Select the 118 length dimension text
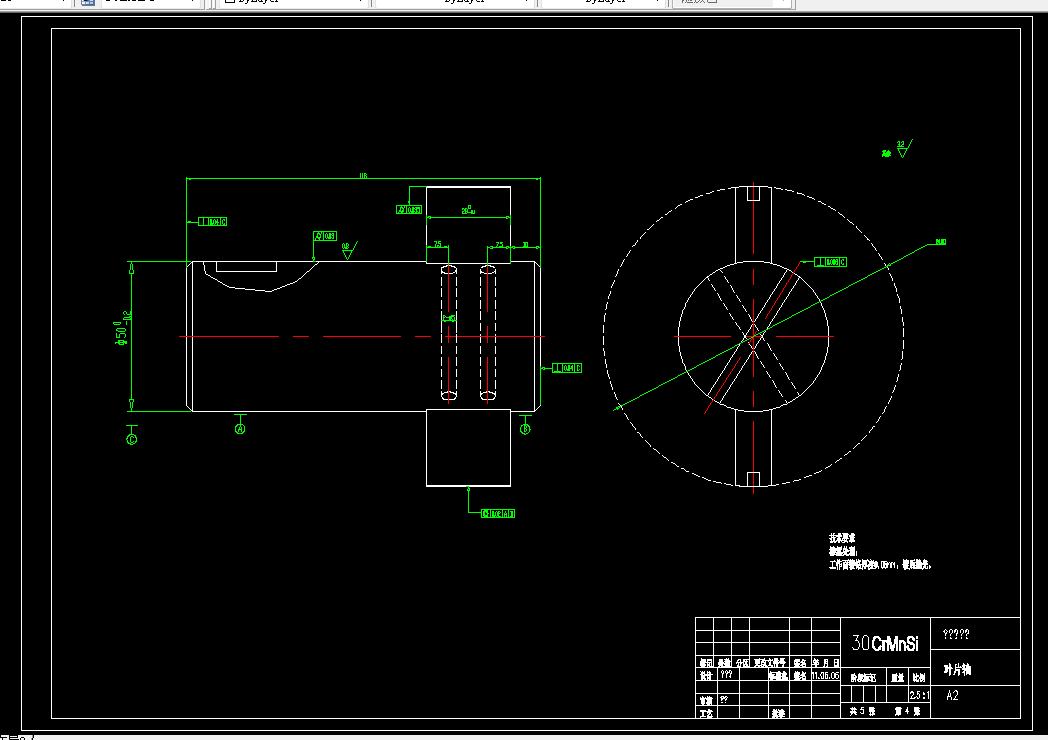This screenshot has width=1048, height=740. (x=363, y=176)
